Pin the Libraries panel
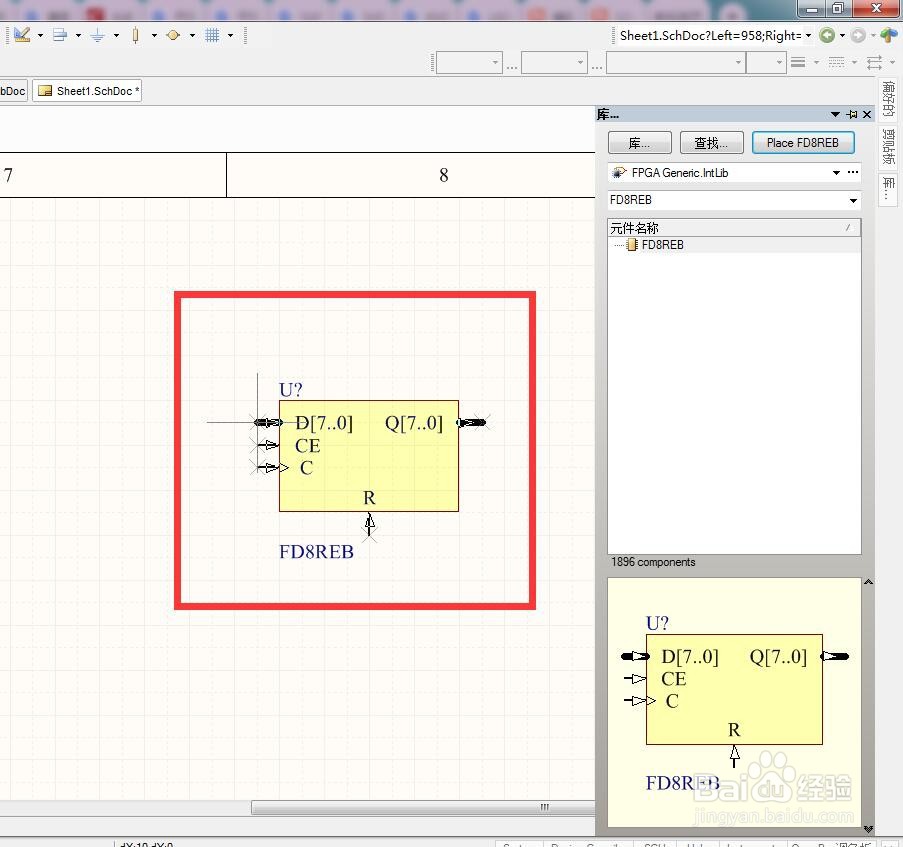The height and width of the screenshot is (847, 903). coord(852,115)
